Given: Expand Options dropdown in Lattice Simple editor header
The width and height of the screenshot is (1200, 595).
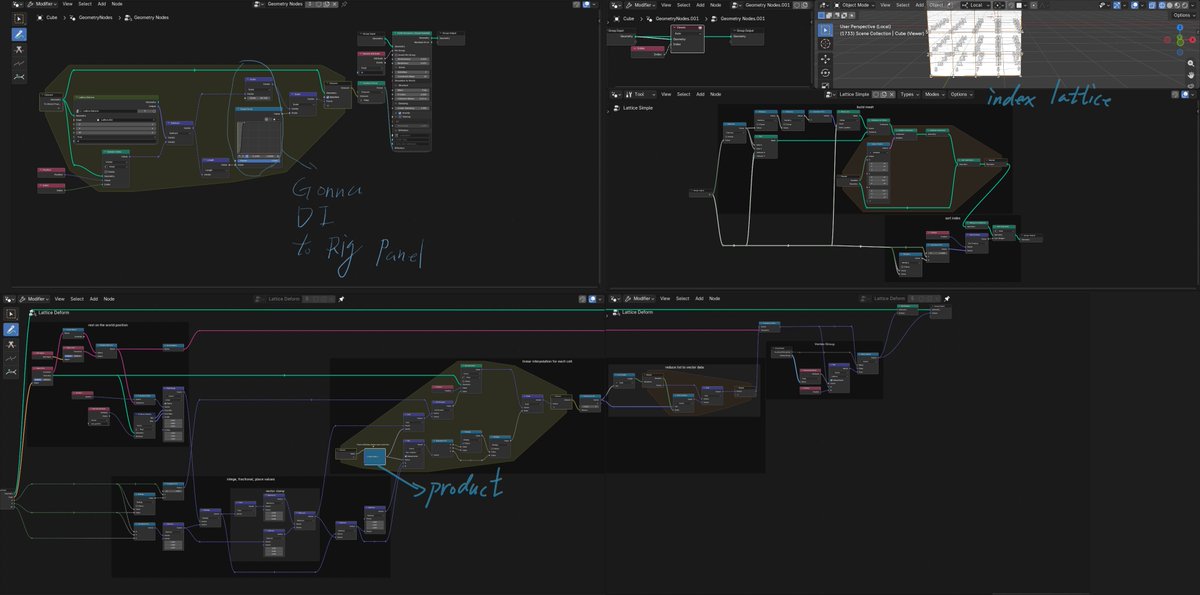Looking at the screenshot, I should (961, 94).
